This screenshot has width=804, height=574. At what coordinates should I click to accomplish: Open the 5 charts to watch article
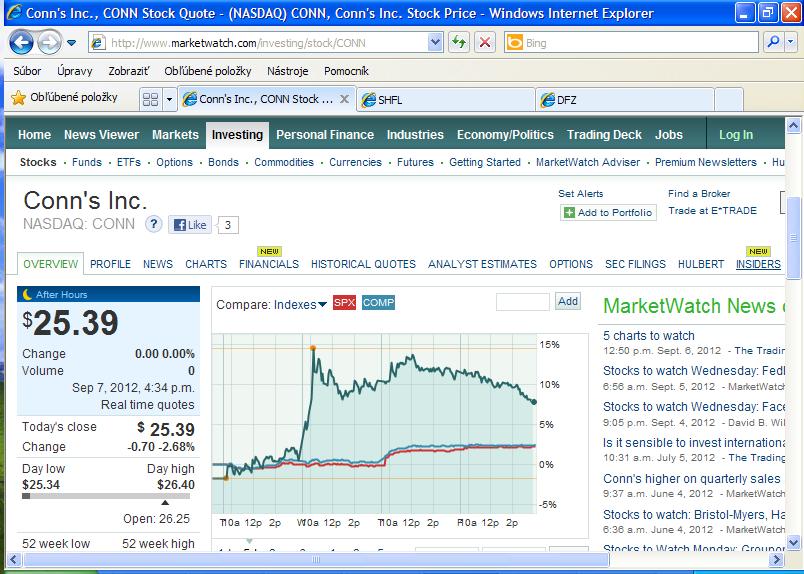pyautogui.click(x=649, y=336)
